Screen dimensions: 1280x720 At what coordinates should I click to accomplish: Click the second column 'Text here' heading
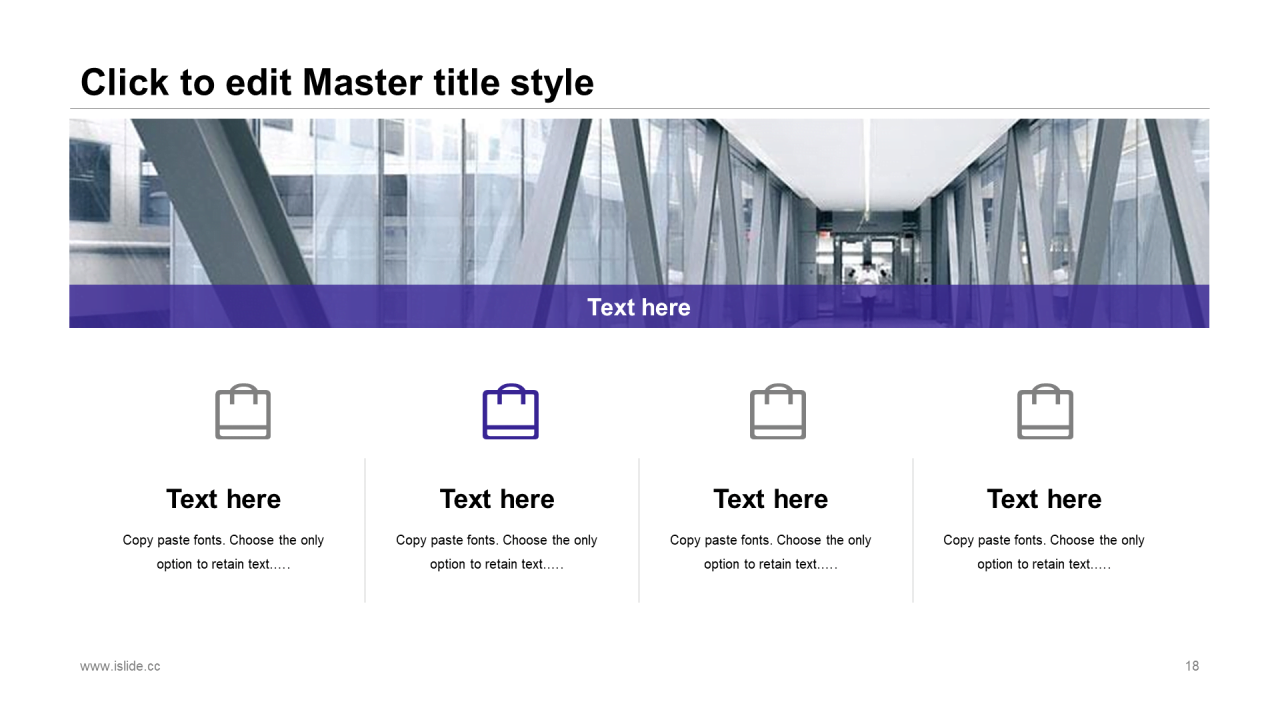(497, 499)
